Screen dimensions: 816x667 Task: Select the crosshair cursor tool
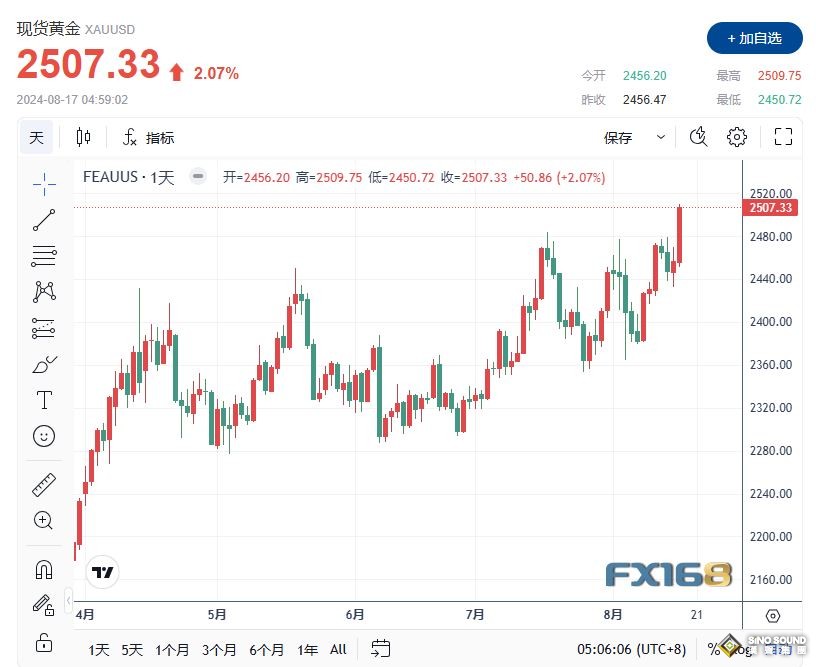(44, 184)
